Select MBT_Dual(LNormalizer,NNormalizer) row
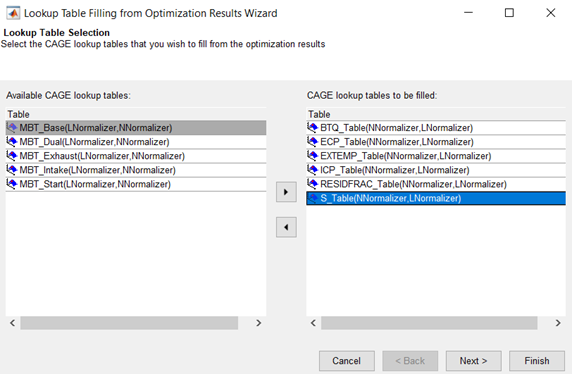 tap(136, 142)
